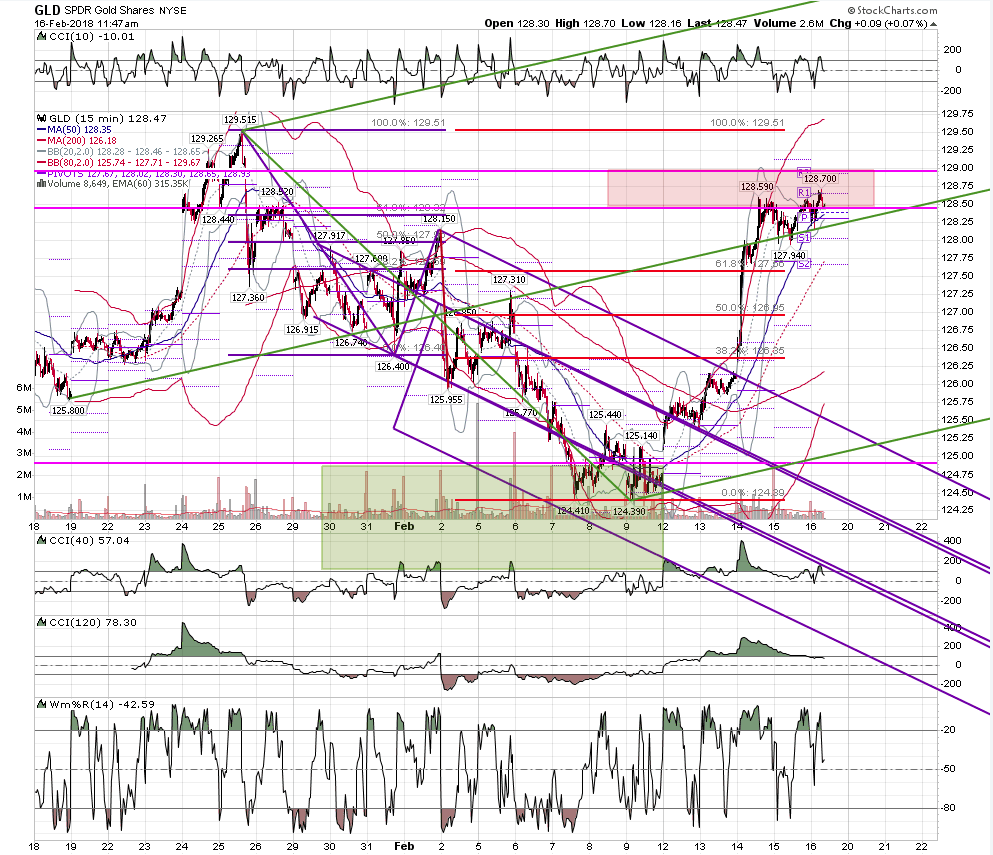Click the High 128.70 value
Viewport: 993px width, 855px height.
[x=585, y=23]
